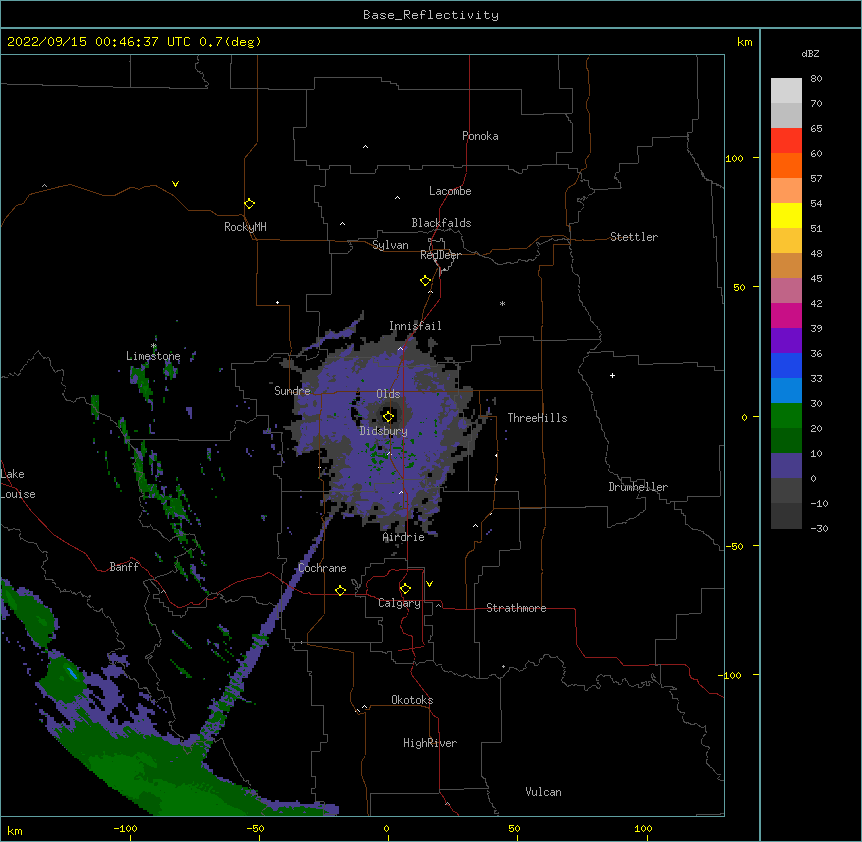Click the -30 value in the dBZ legend
This screenshot has height=842, width=862.
pyautogui.click(x=820, y=529)
